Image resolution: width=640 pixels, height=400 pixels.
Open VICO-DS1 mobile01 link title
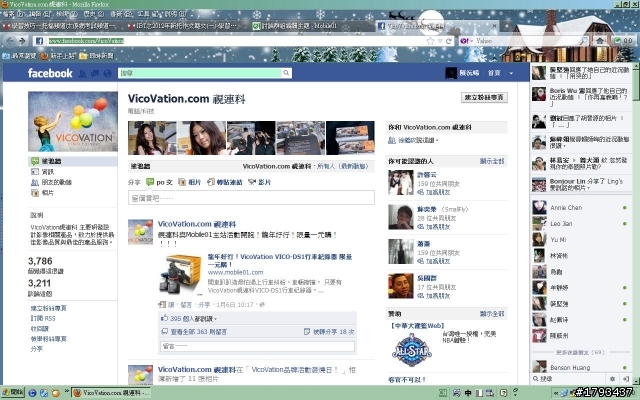(280, 260)
